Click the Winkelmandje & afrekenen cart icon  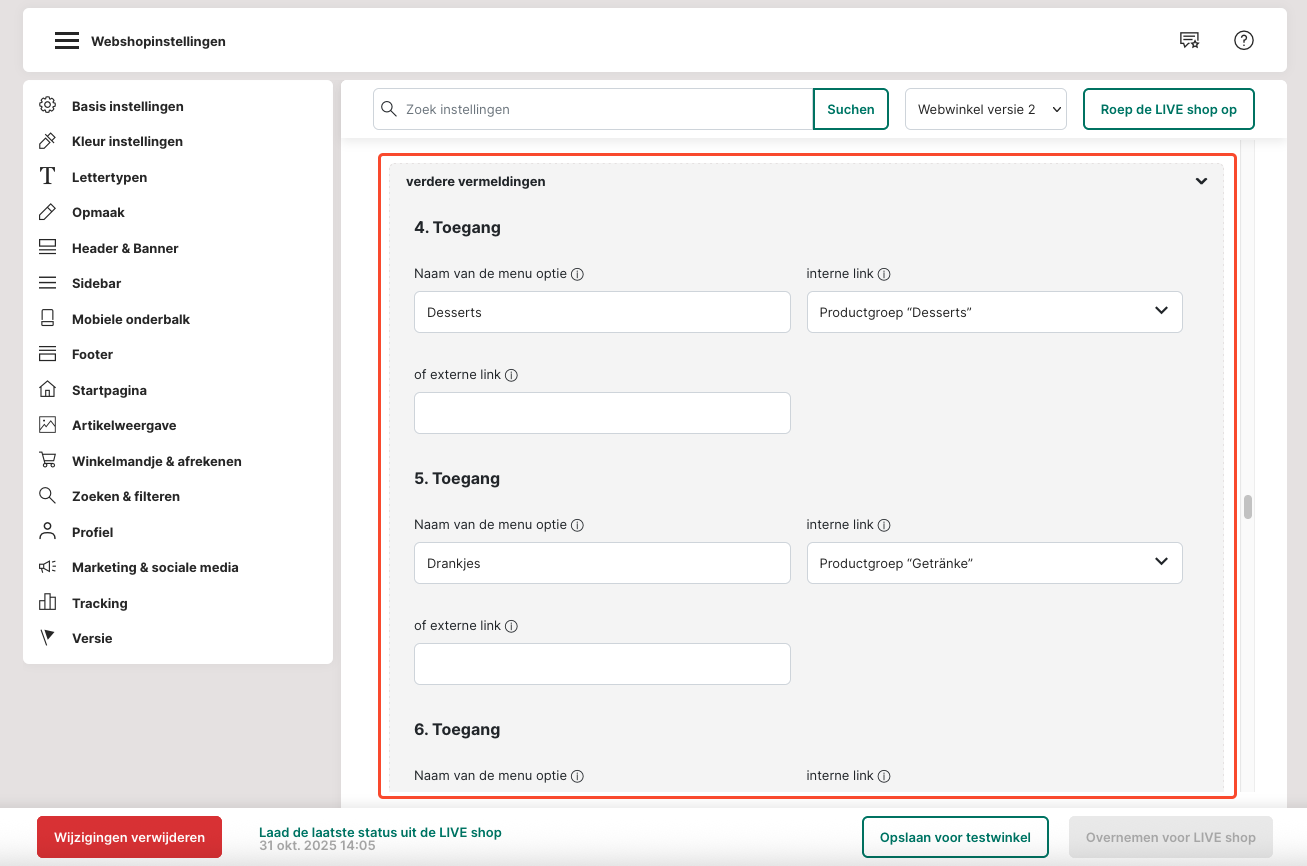(47, 461)
